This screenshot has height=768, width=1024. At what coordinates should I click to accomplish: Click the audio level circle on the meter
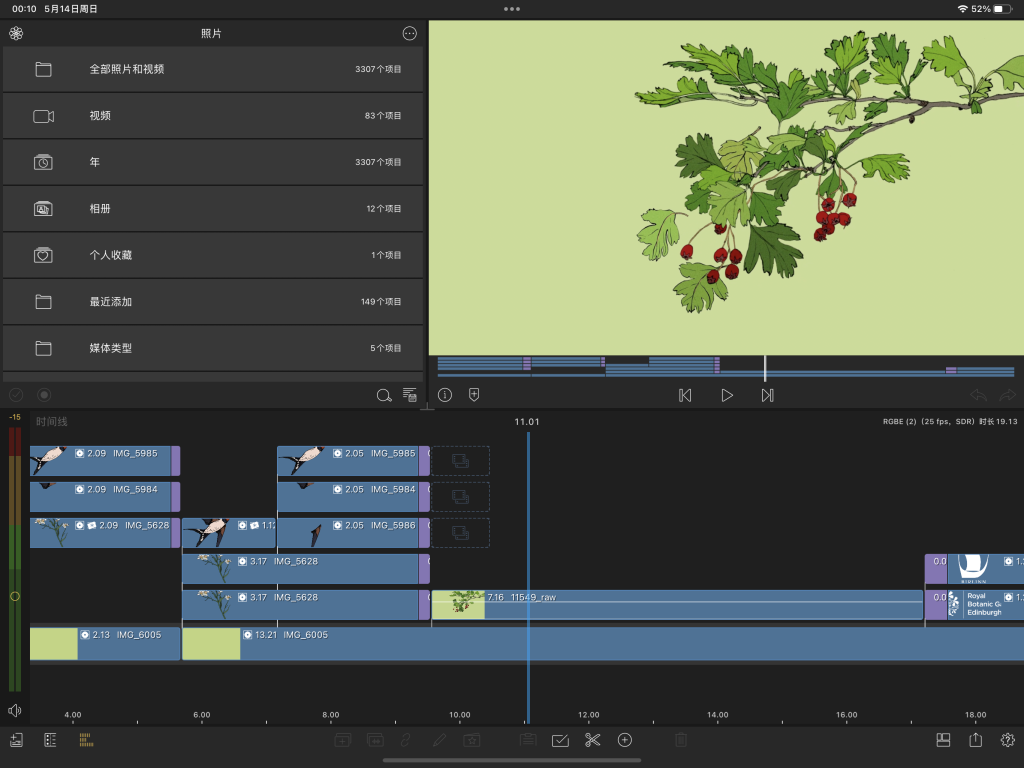pyautogui.click(x=15, y=596)
